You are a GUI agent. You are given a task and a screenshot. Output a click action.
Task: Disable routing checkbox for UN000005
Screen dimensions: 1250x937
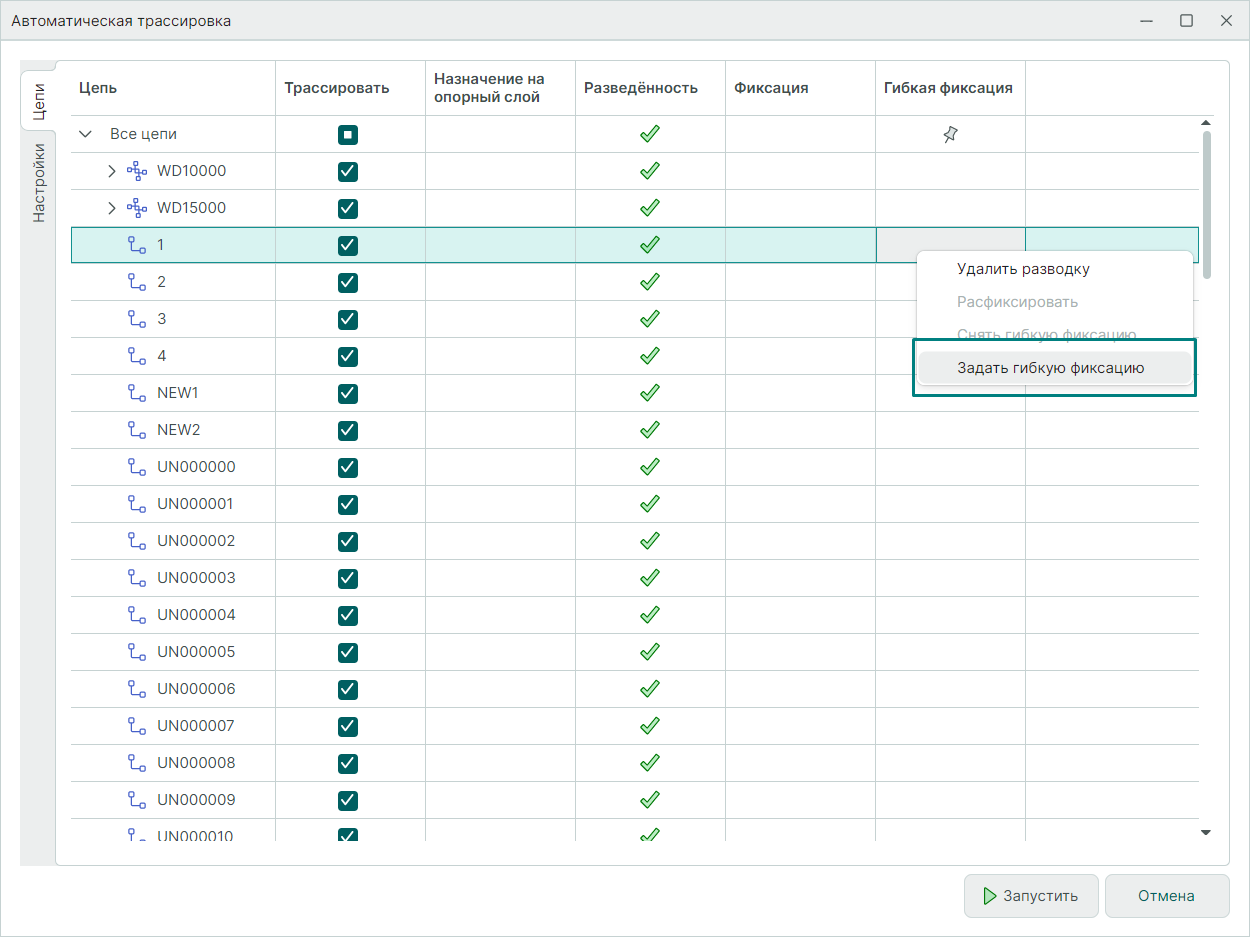348,652
